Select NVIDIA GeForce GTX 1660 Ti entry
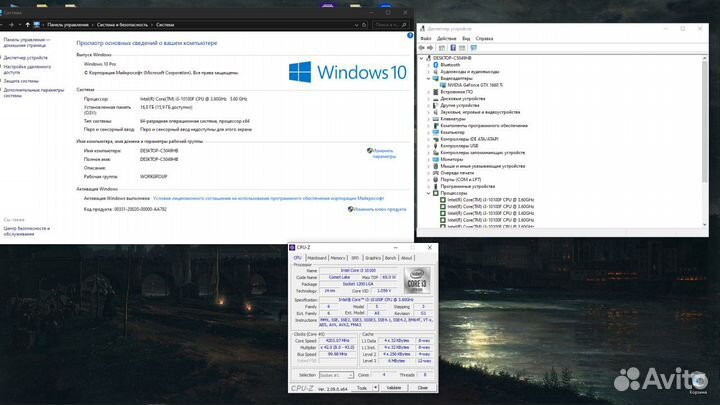Screen dimensions: 720x405 click(x=475, y=85)
